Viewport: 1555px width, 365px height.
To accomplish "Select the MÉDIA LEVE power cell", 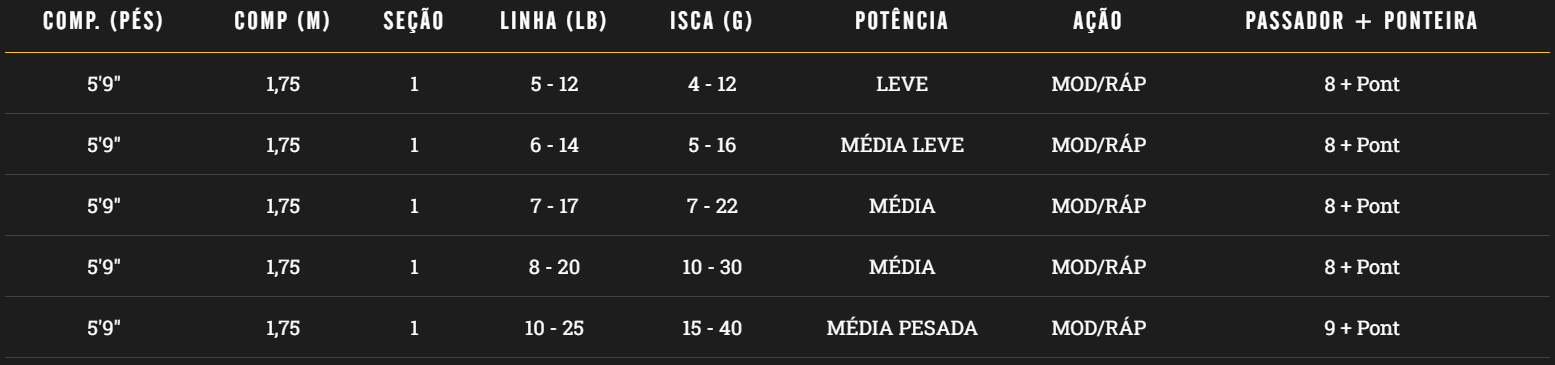I will click(x=902, y=145).
